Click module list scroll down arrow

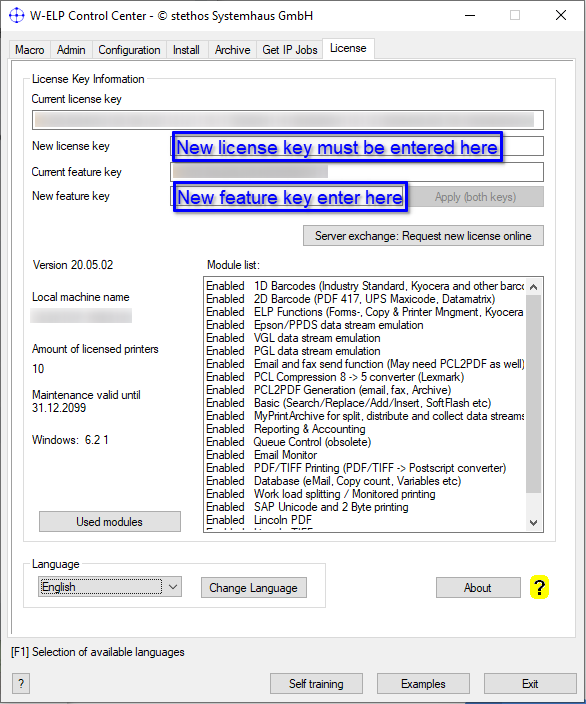tap(533, 523)
